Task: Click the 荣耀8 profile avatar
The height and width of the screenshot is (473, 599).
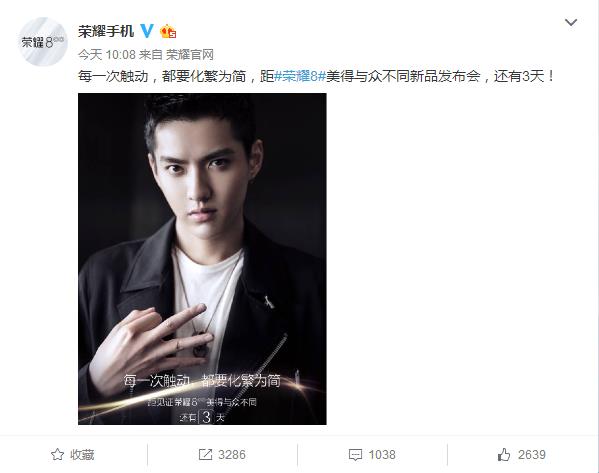Action: click(x=43, y=41)
